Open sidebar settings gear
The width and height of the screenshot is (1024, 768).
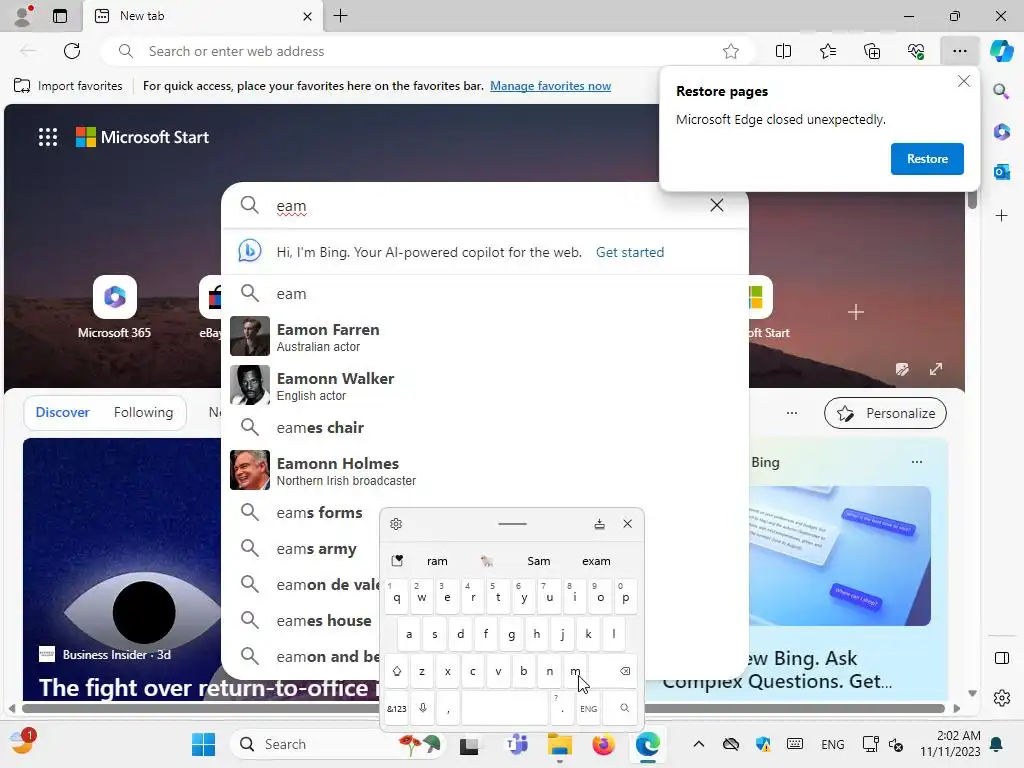click(1001, 698)
